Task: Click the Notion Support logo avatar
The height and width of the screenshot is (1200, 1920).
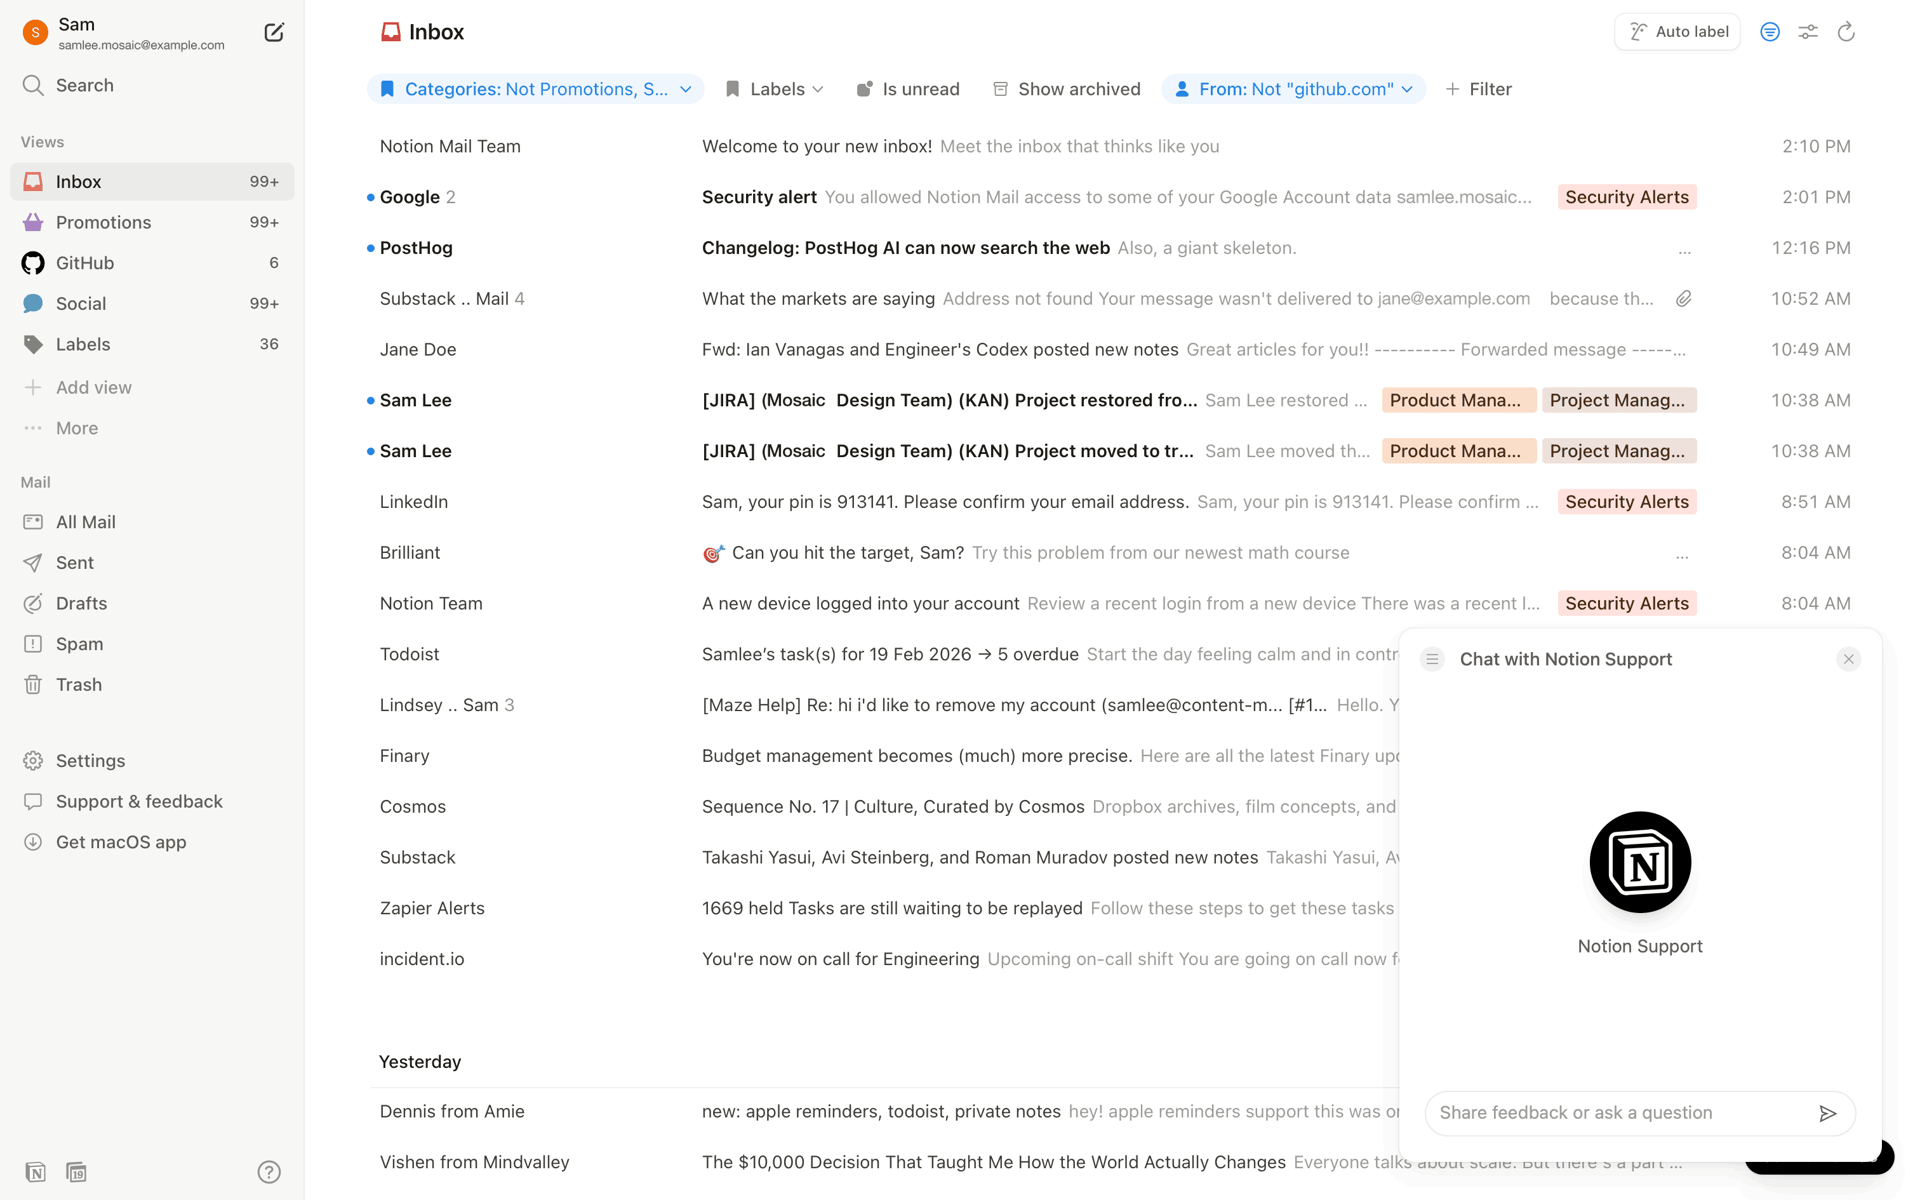Action: pyautogui.click(x=1640, y=862)
